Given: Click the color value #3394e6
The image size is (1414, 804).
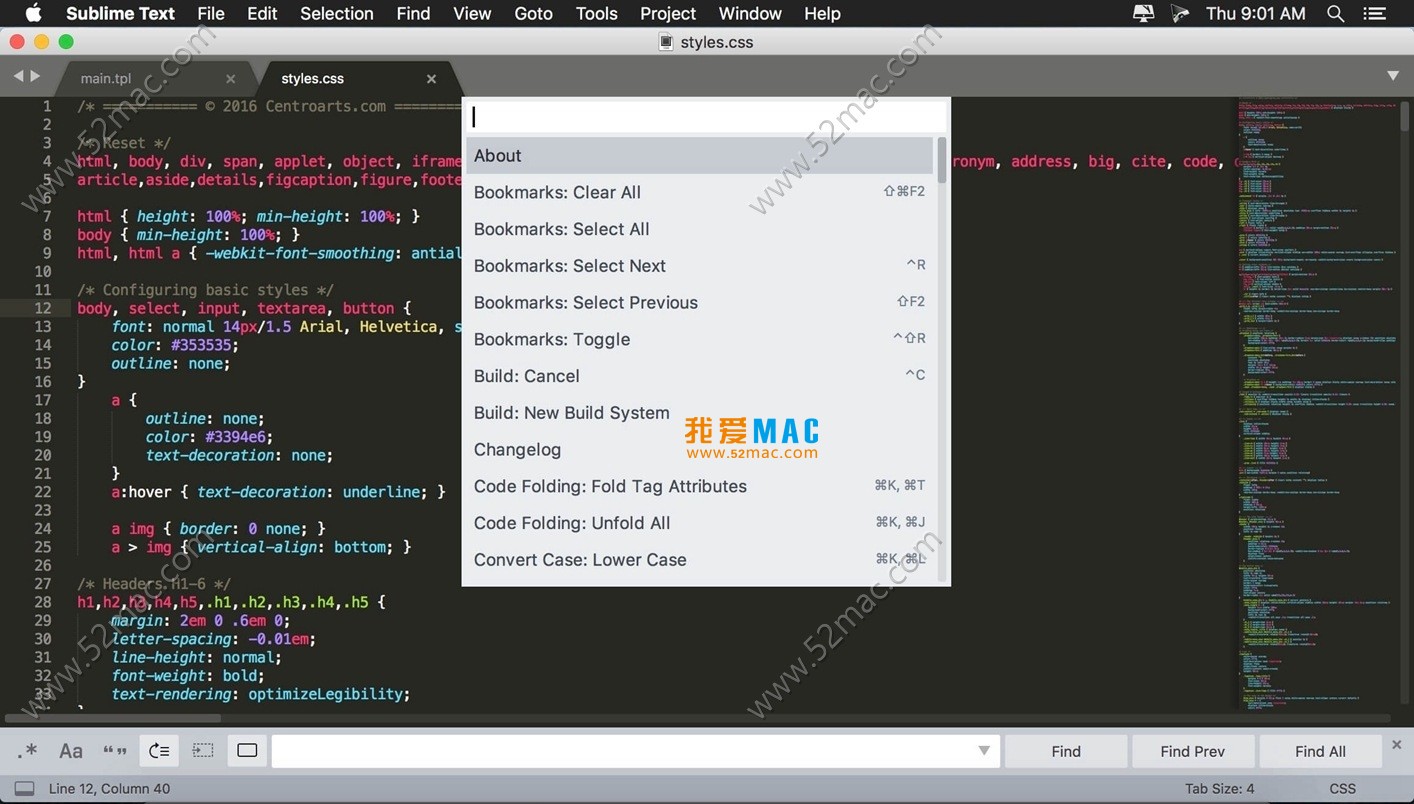Looking at the screenshot, I should coord(235,437).
